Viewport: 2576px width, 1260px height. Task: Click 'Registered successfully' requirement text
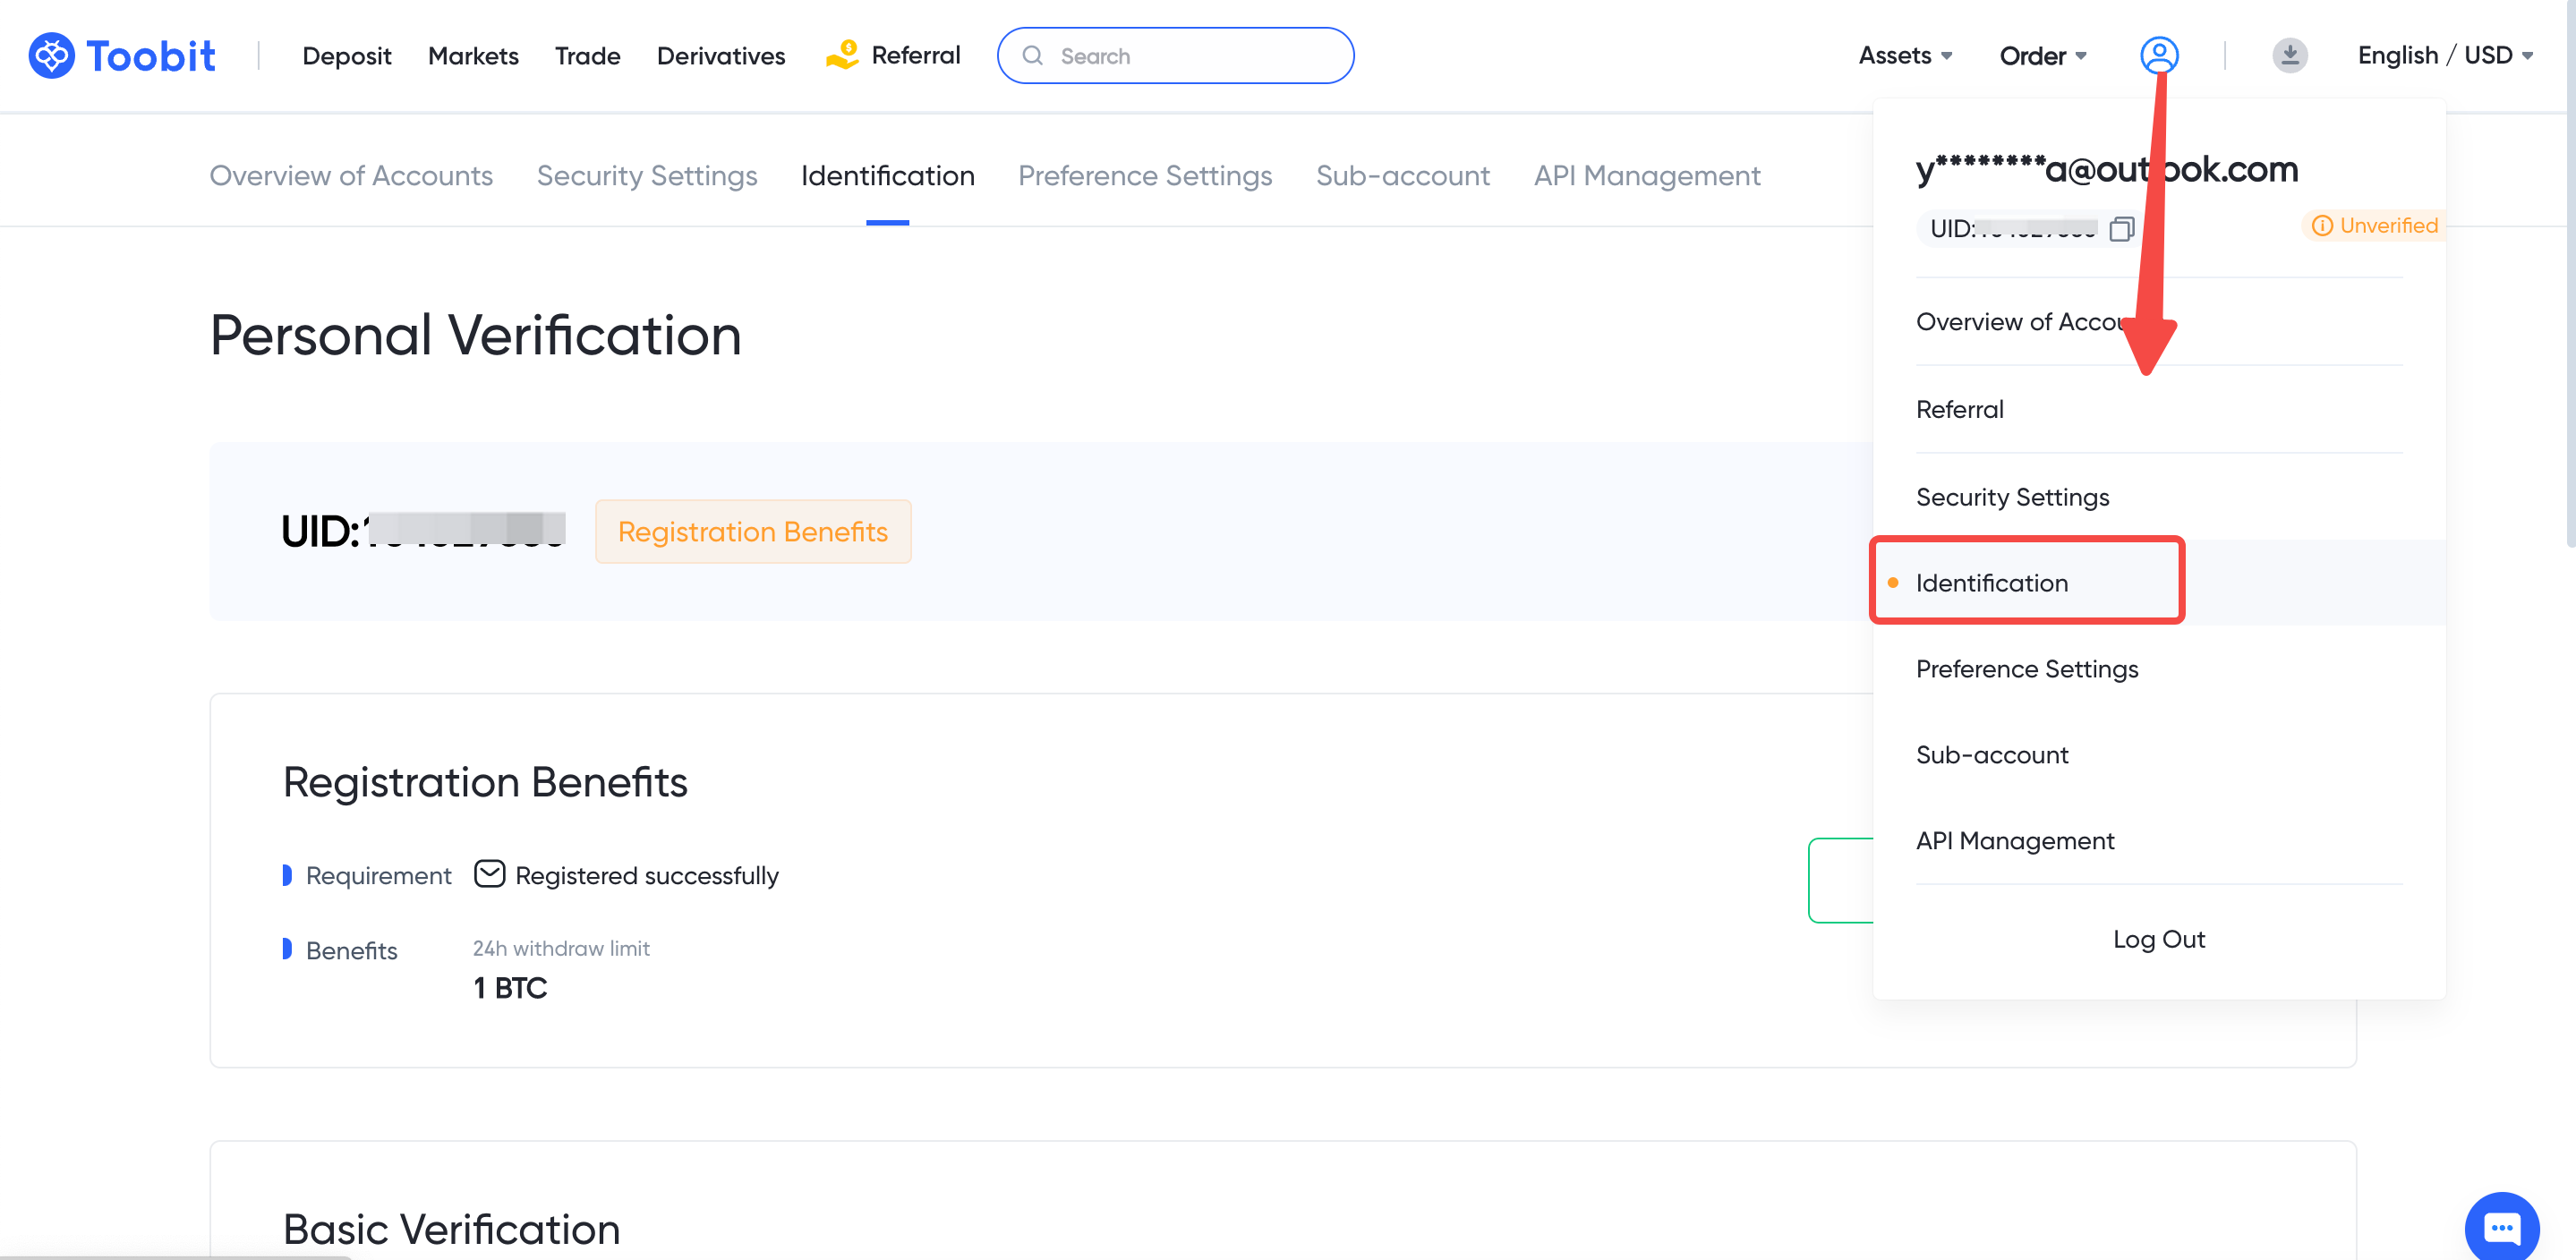(x=647, y=876)
